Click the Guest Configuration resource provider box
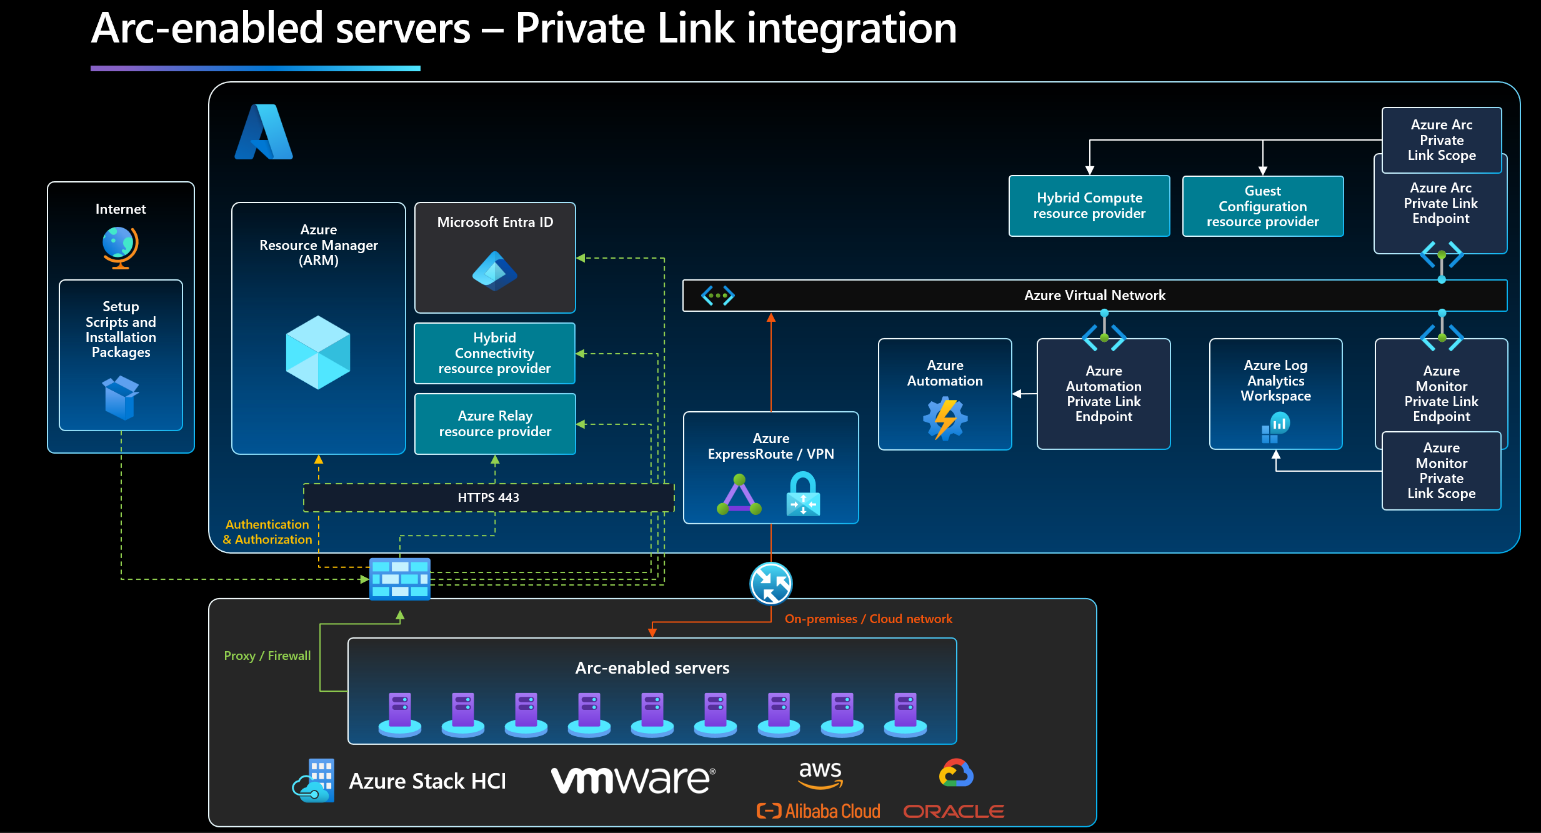The width and height of the screenshot is (1541, 833). click(1262, 206)
